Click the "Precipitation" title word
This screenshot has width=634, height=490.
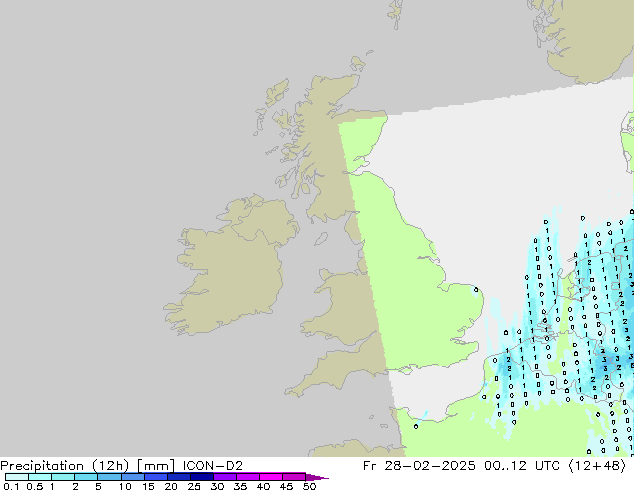click(x=42, y=466)
